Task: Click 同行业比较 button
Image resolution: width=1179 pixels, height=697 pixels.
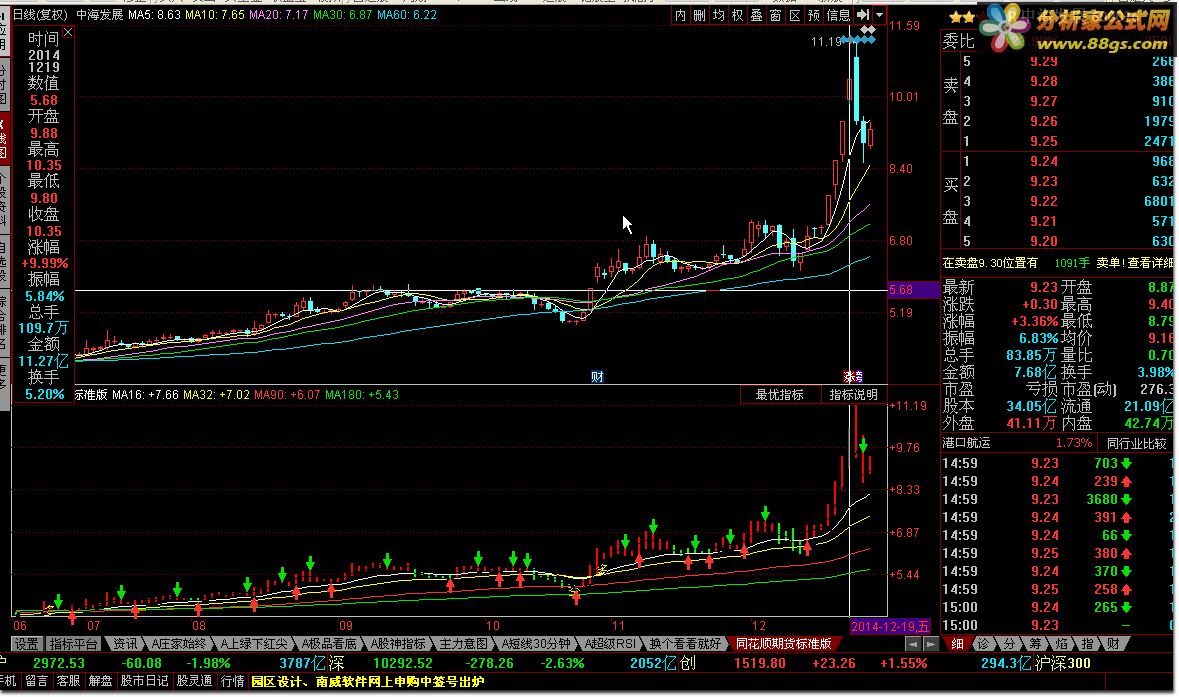Action: (x=1136, y=443)
